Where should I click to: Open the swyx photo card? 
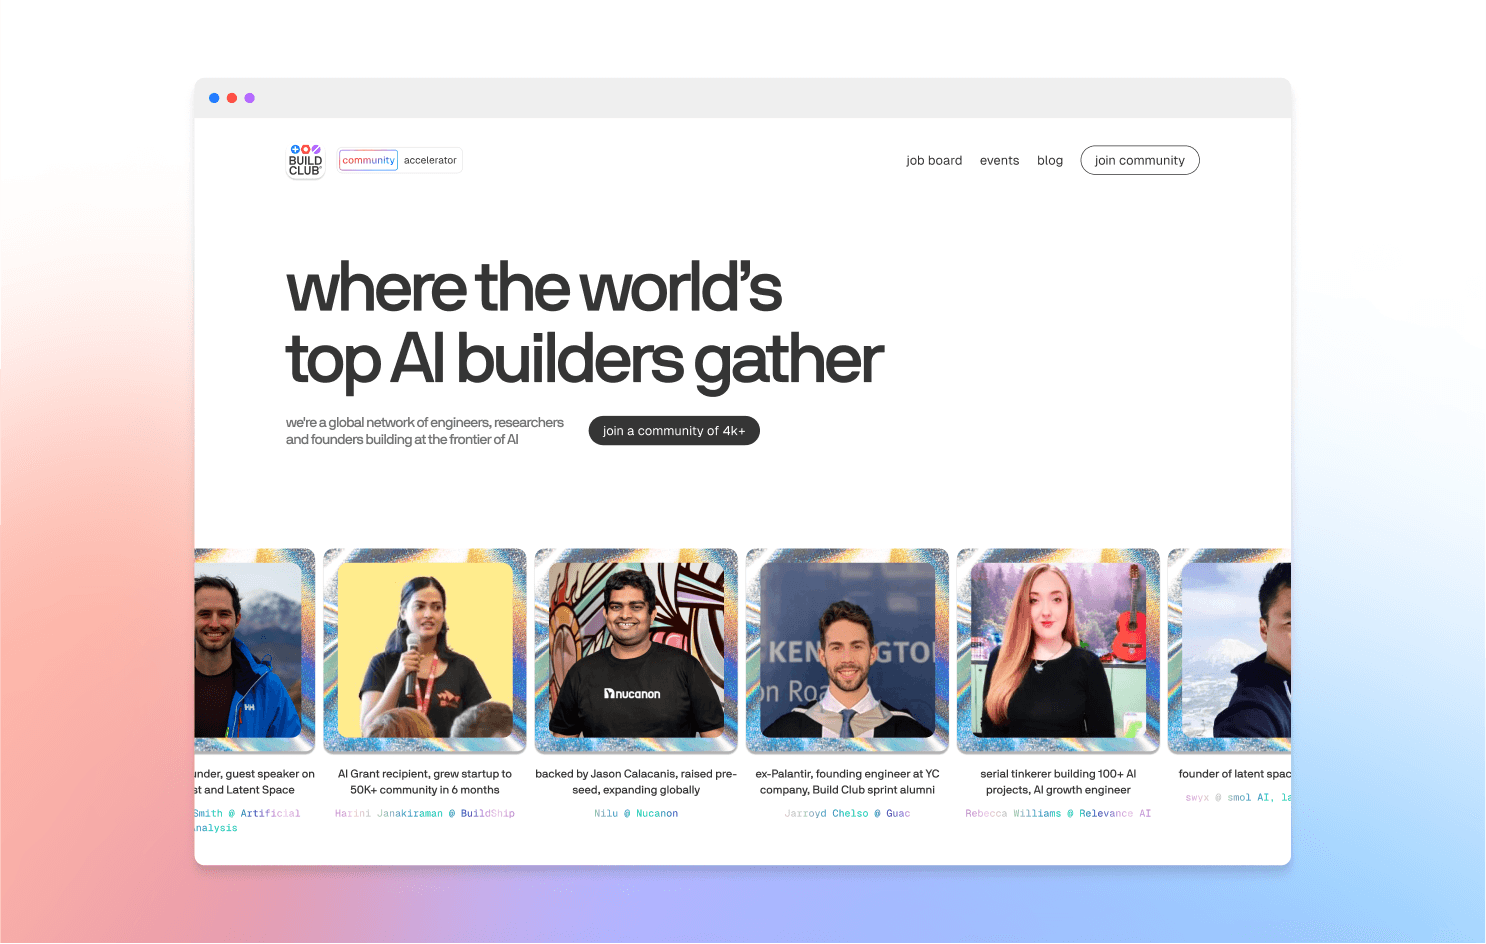1229,650
